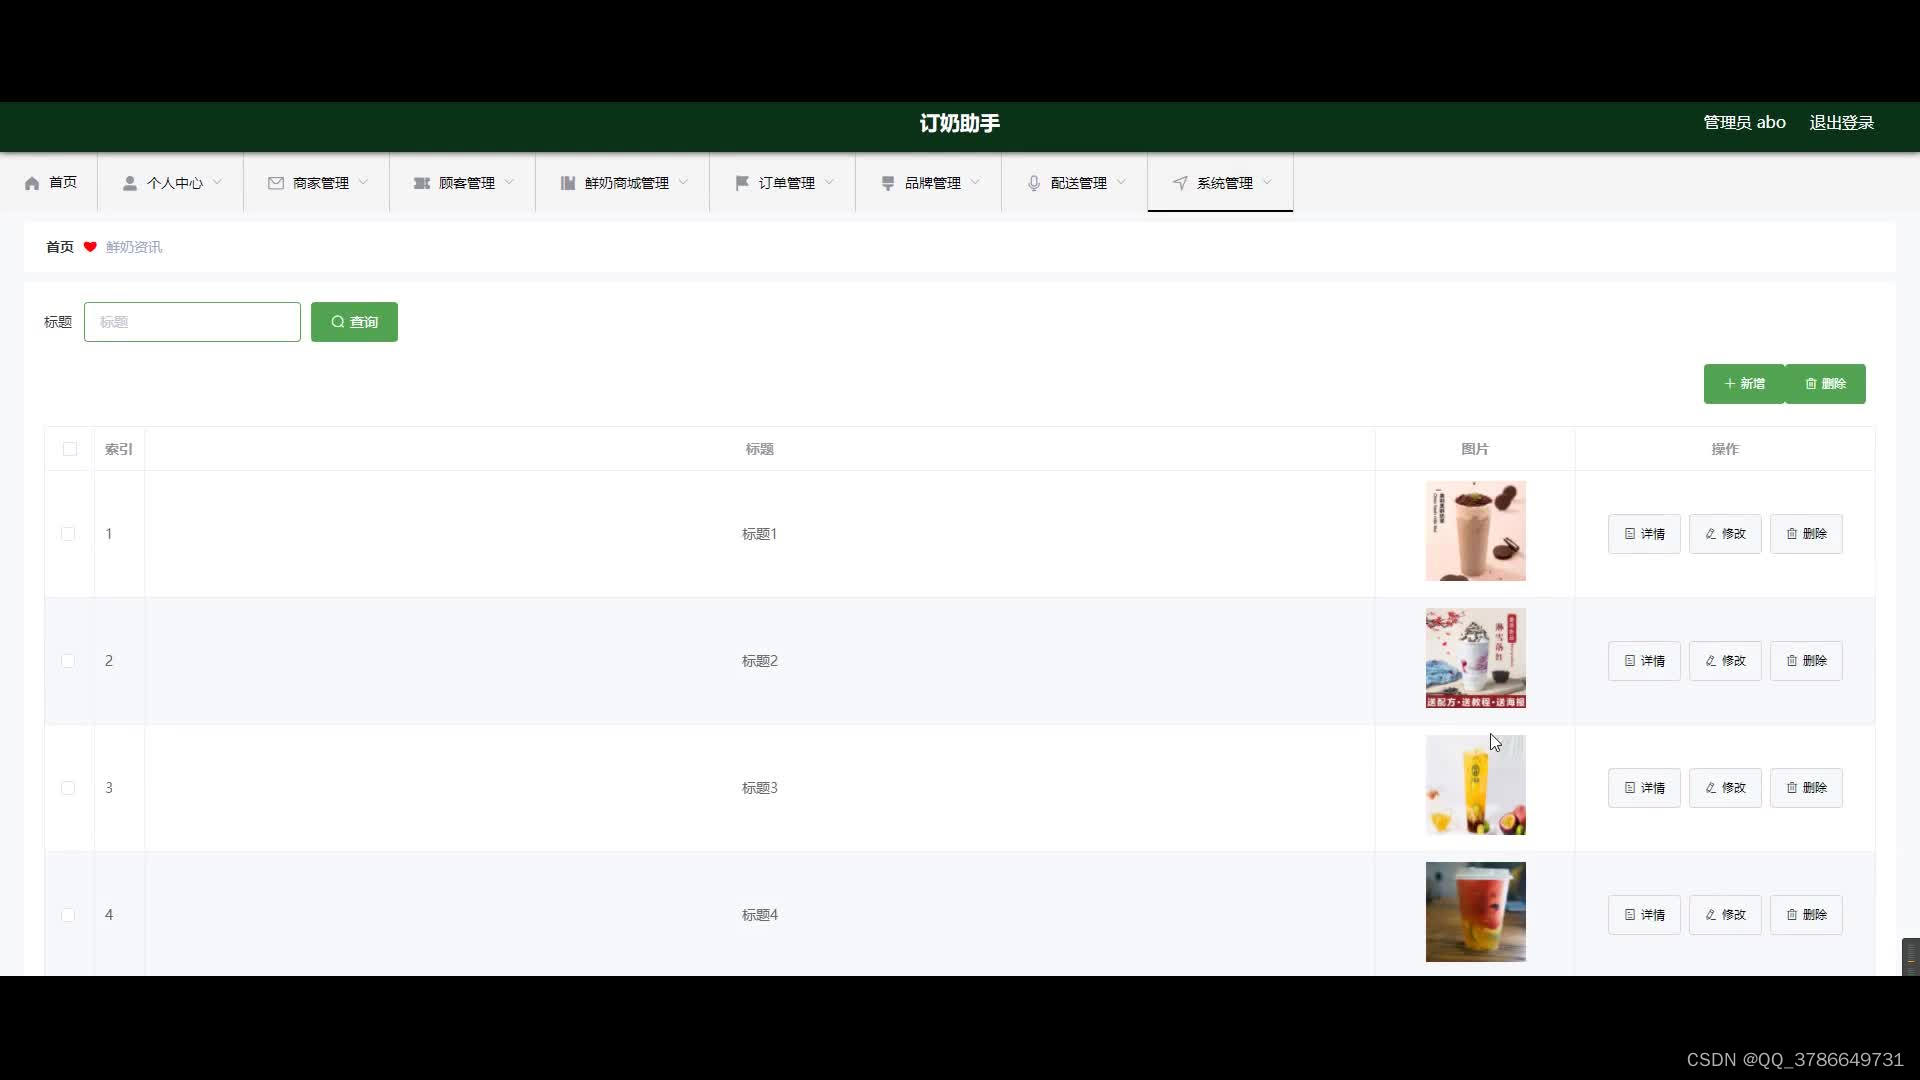This screenshot has height=1080, width=1920.
Task: Click the envelope icon on 商家管理
Action: point(276,183)
